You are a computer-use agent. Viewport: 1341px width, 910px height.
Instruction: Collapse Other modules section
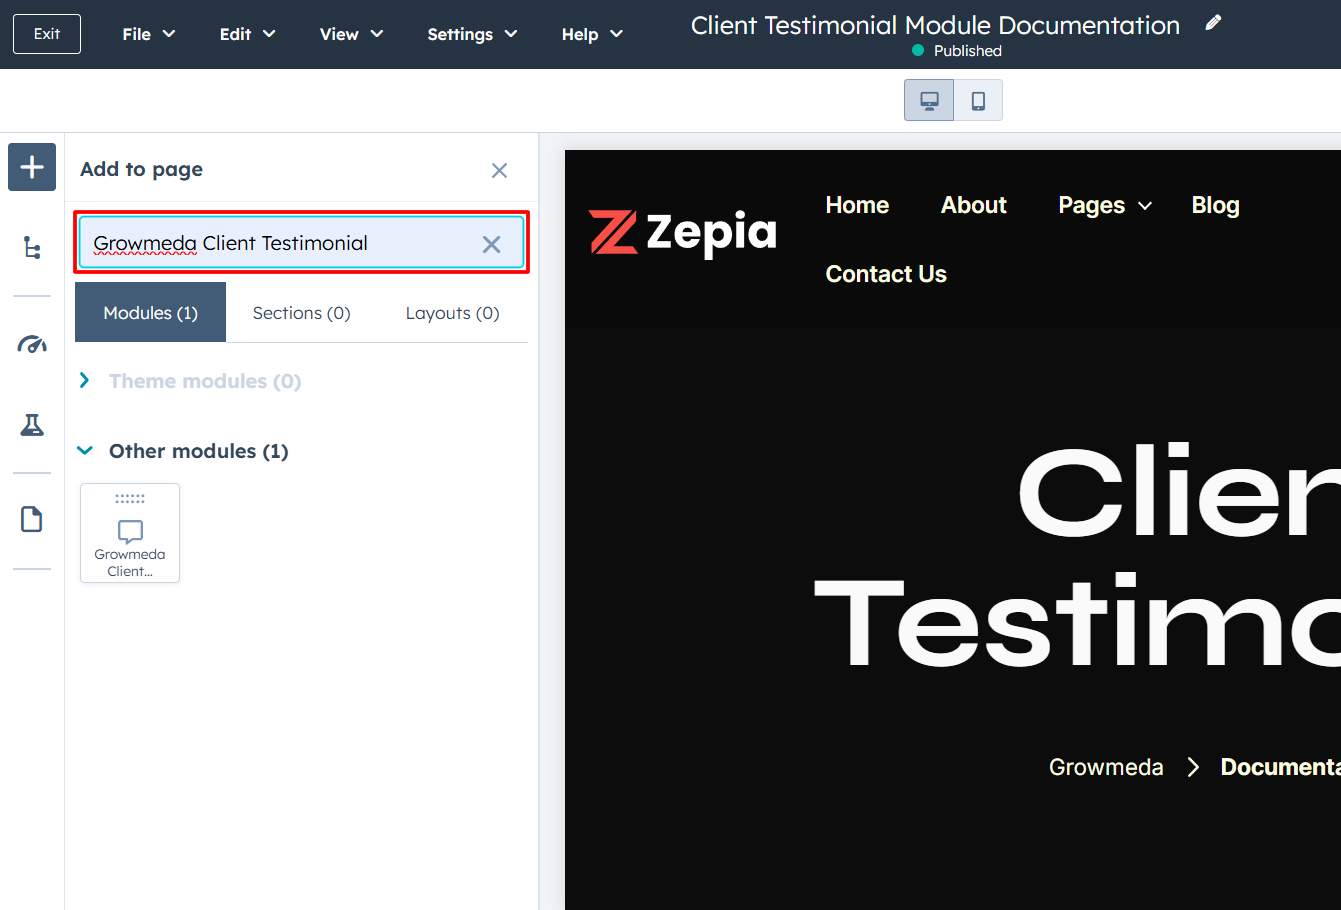click(x=85, y=451)
